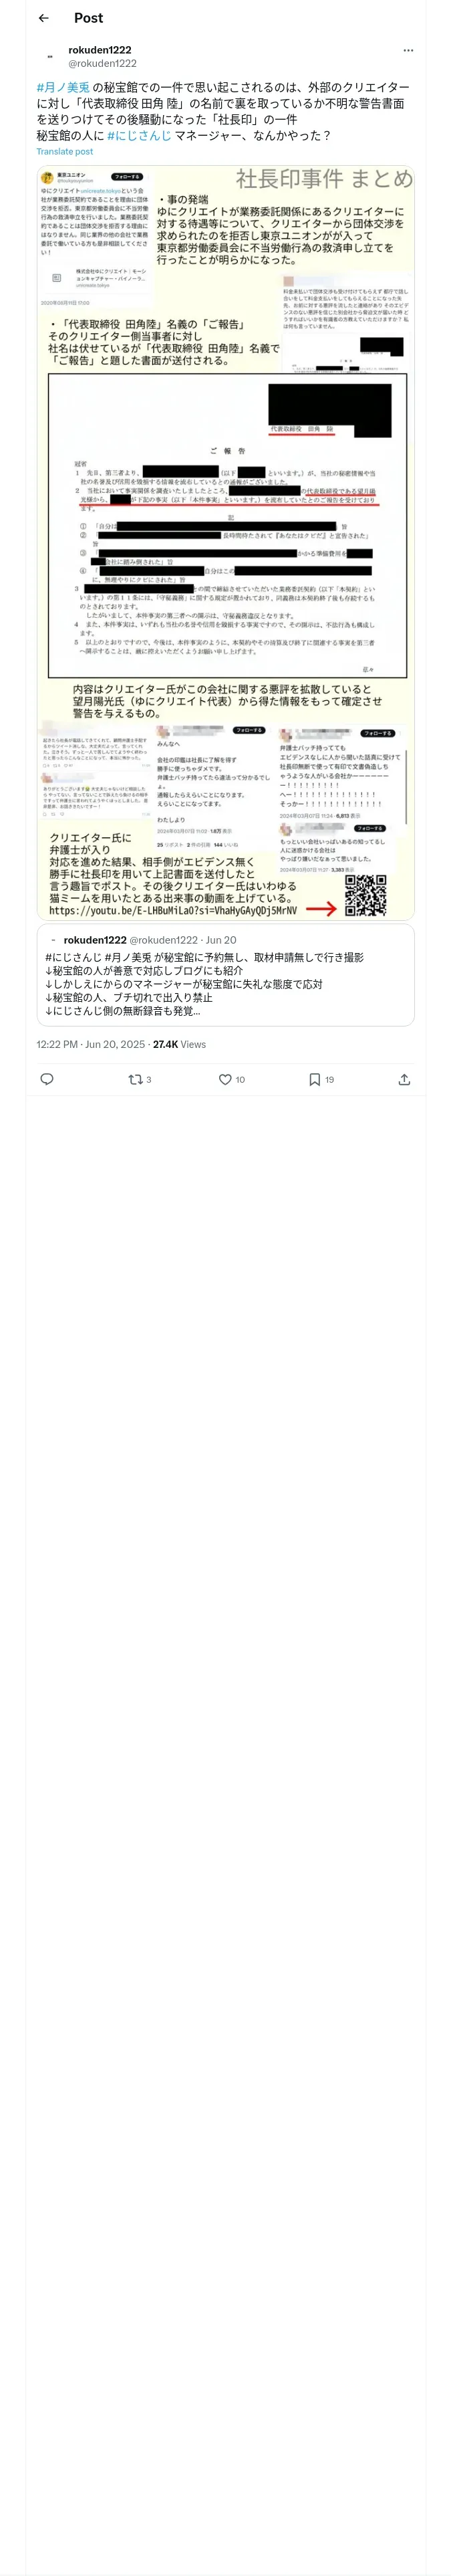Go back using the arrow next to Post
The width and height of the screenshot is (451, 2576).
coord(43,18)
